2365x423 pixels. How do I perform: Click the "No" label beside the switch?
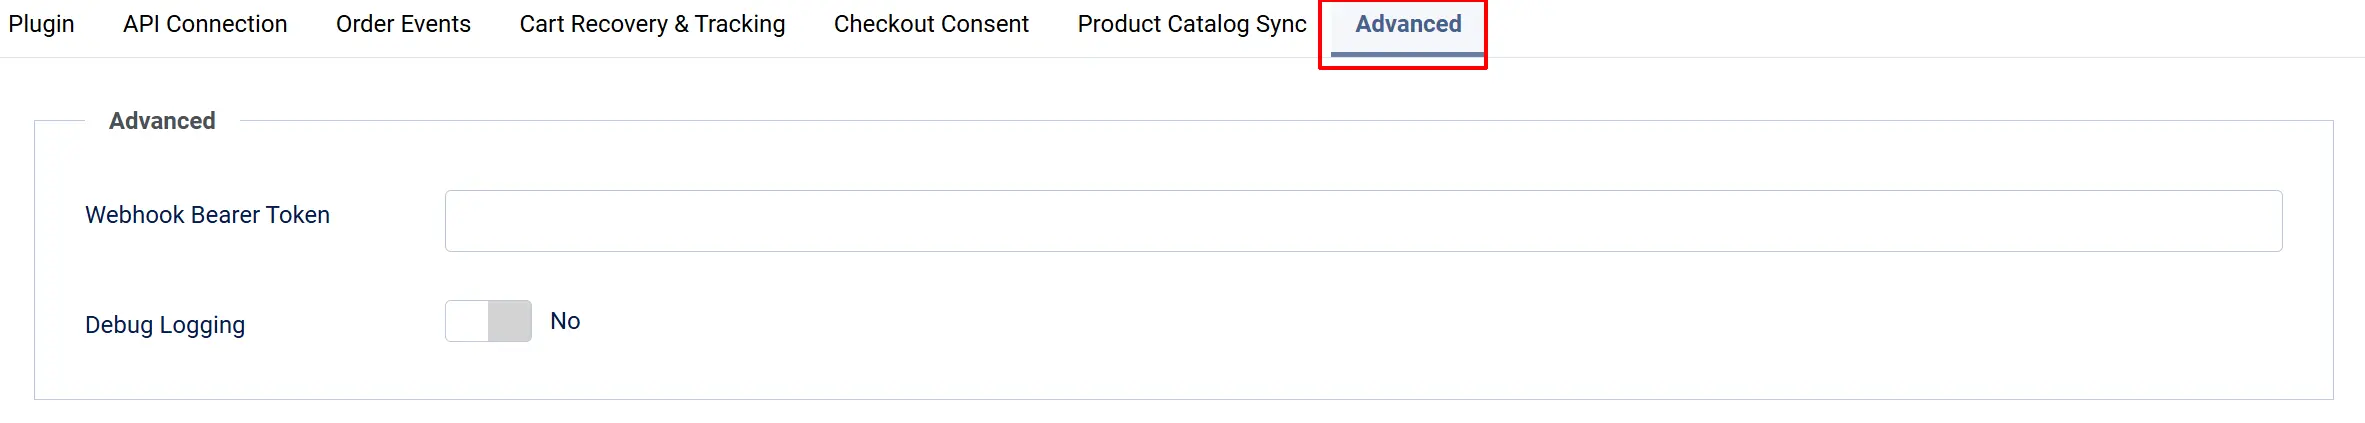coord(565,321)
